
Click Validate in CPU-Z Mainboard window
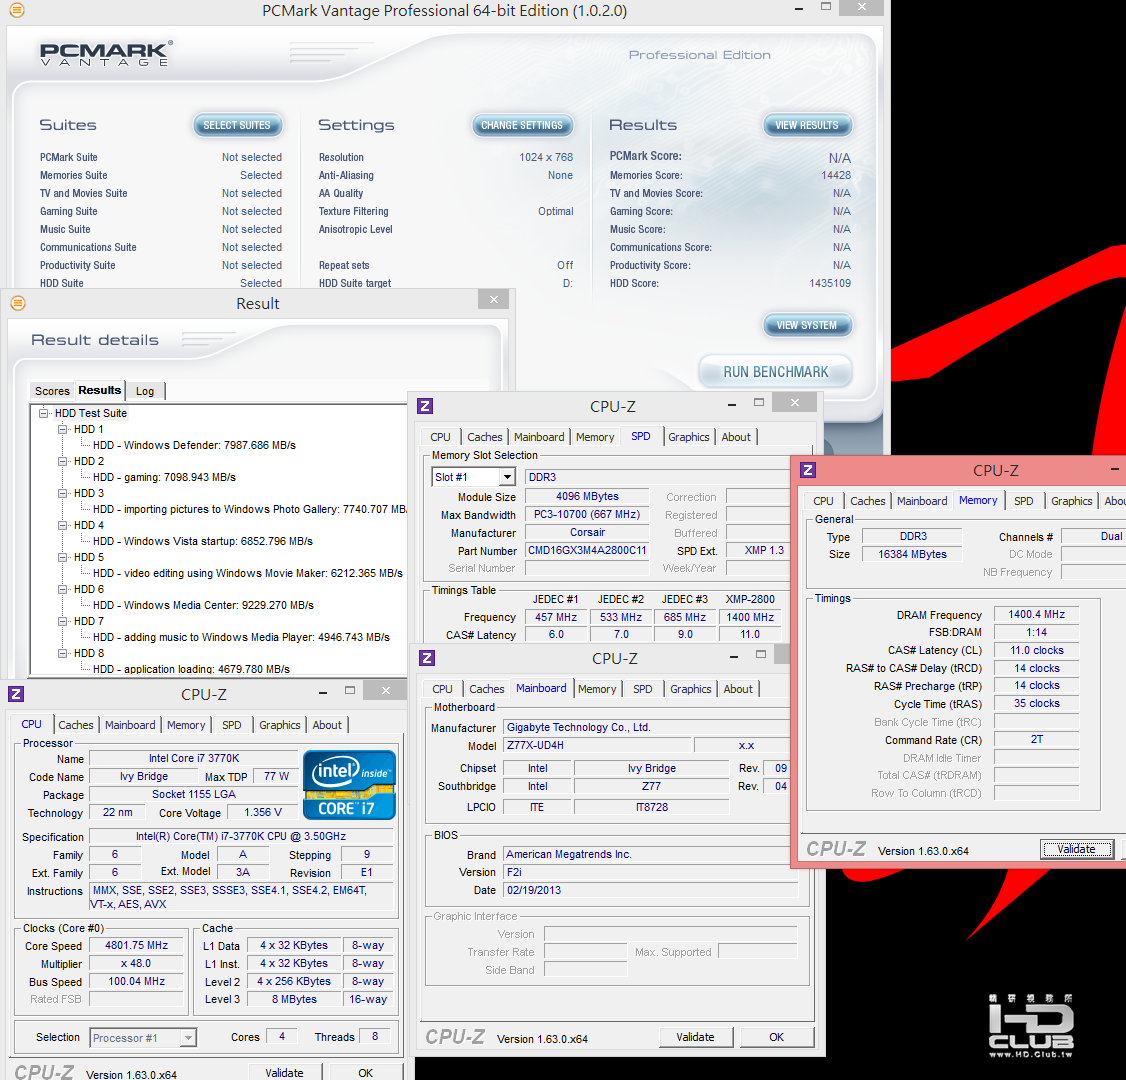point(695,1037)
